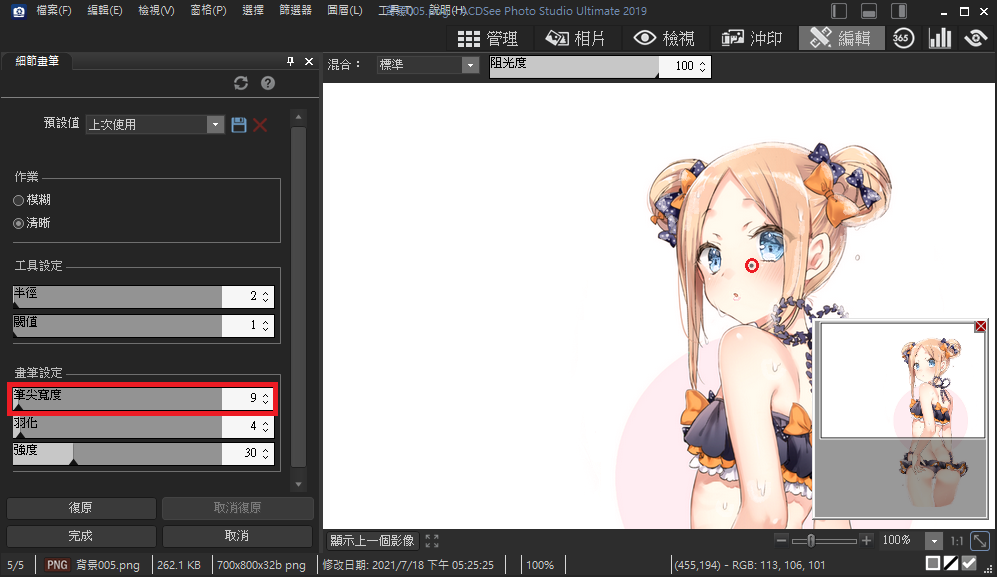The image size is (997, 577).
Task: Click the zoom level slider
Action: point(824,541)
